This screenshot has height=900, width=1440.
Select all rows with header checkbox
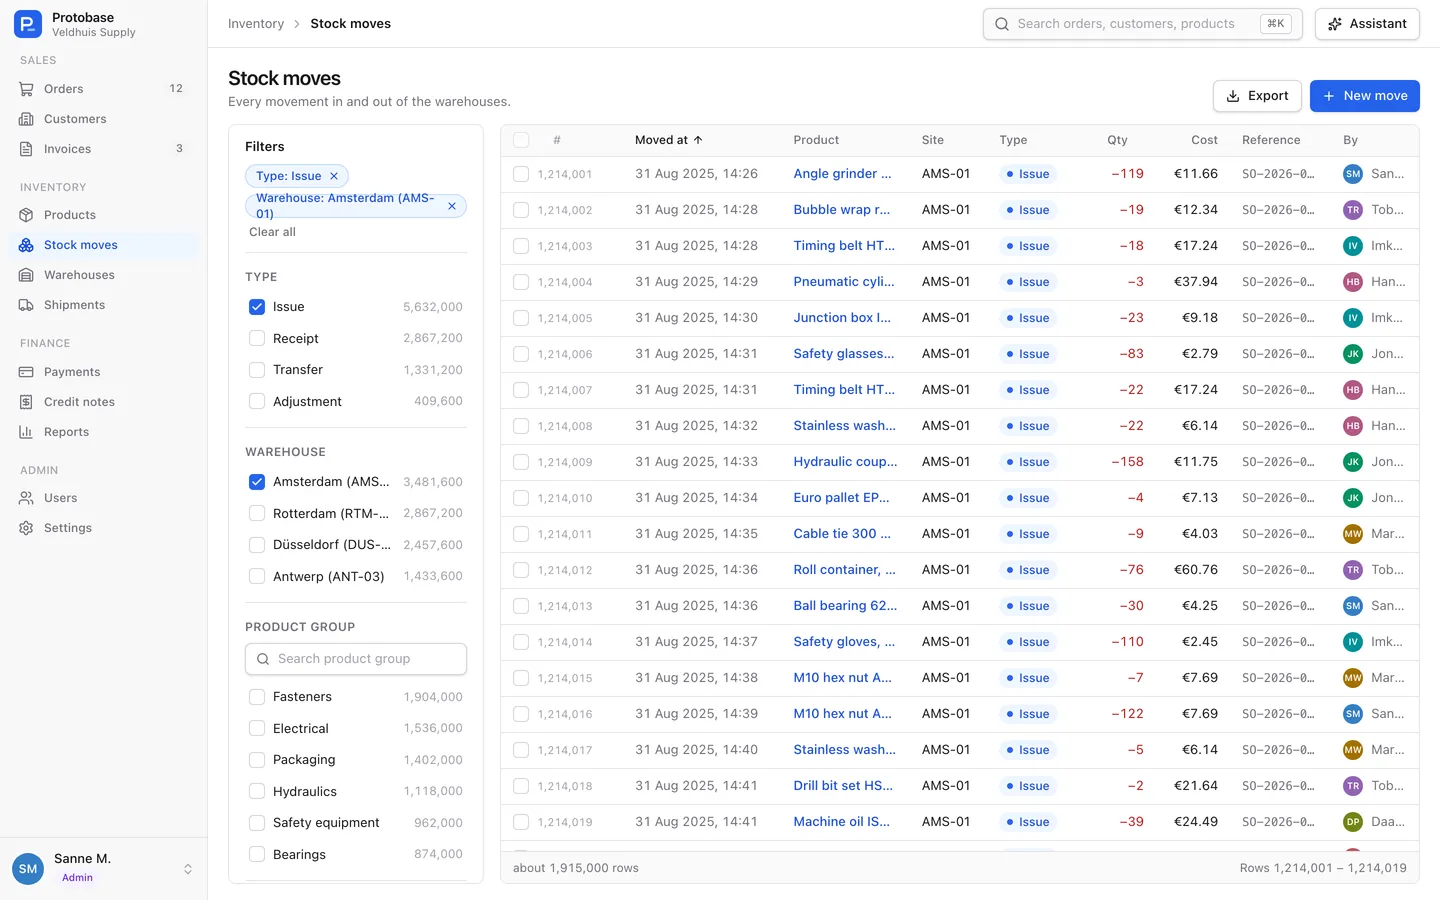coord(521,140)
